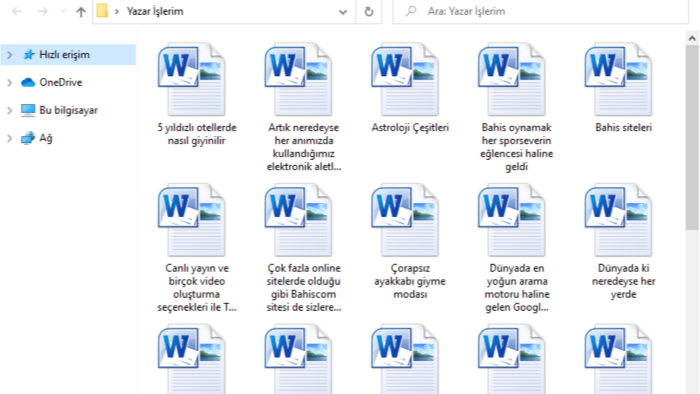Screen dimensions: 700x394
Task: Open Word file '5 yıldızlı otellerde nasıl giyinilir'
Action: pyautogui.click(x=192, y=80)
